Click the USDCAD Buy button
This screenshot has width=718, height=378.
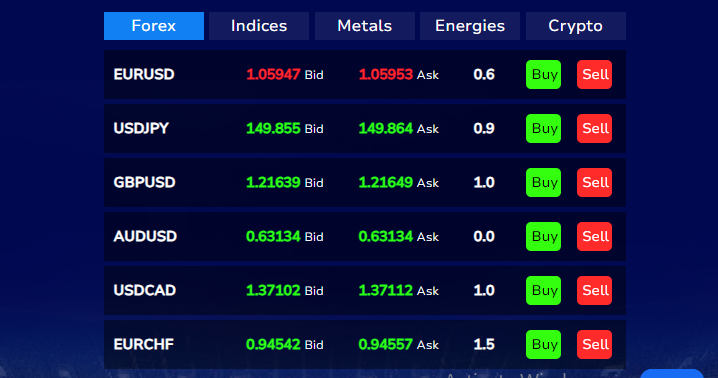pyautogui.click(x=544, y=290)
